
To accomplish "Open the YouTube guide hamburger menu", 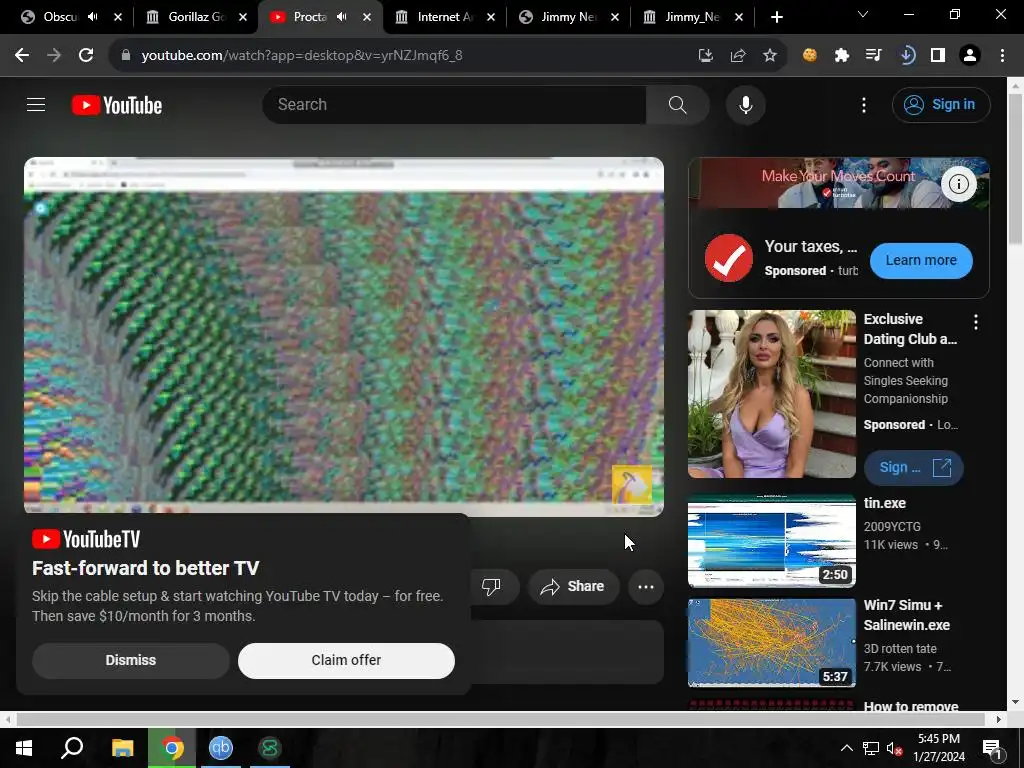I will pos(36,104).
